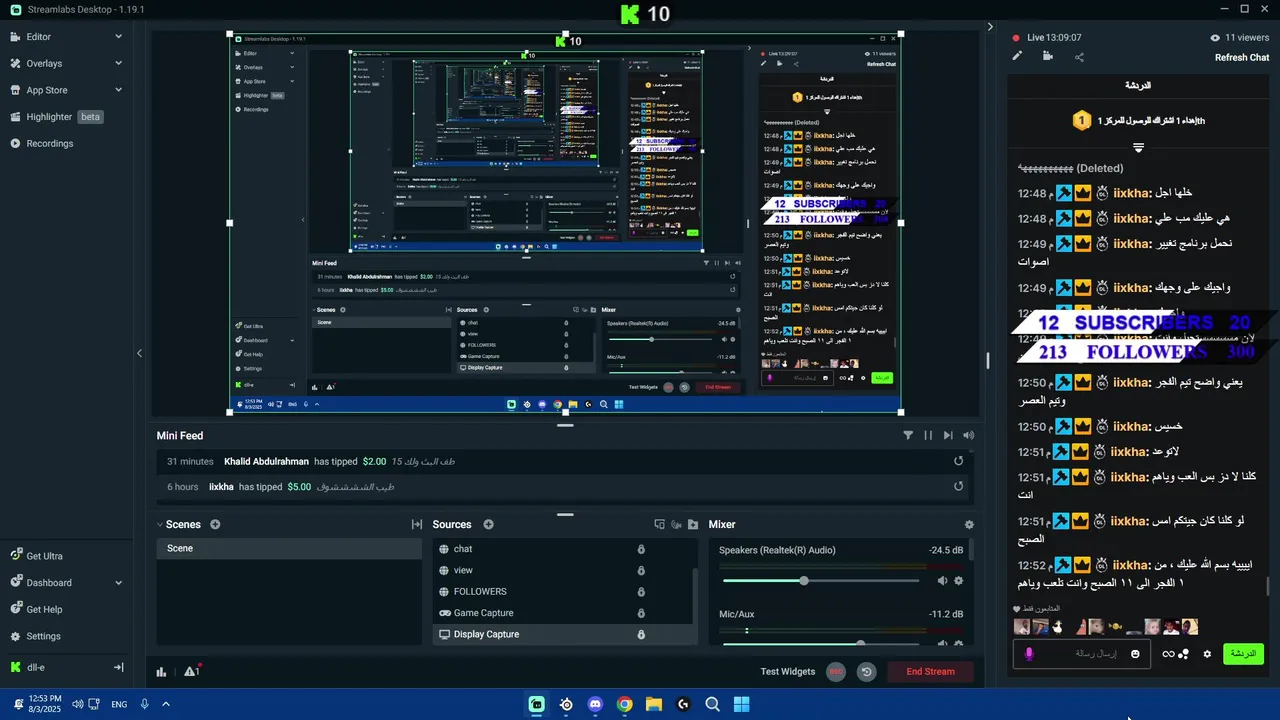Open chat settings gear
This screenshot has height=720, width=1280.
point(1207,654)
